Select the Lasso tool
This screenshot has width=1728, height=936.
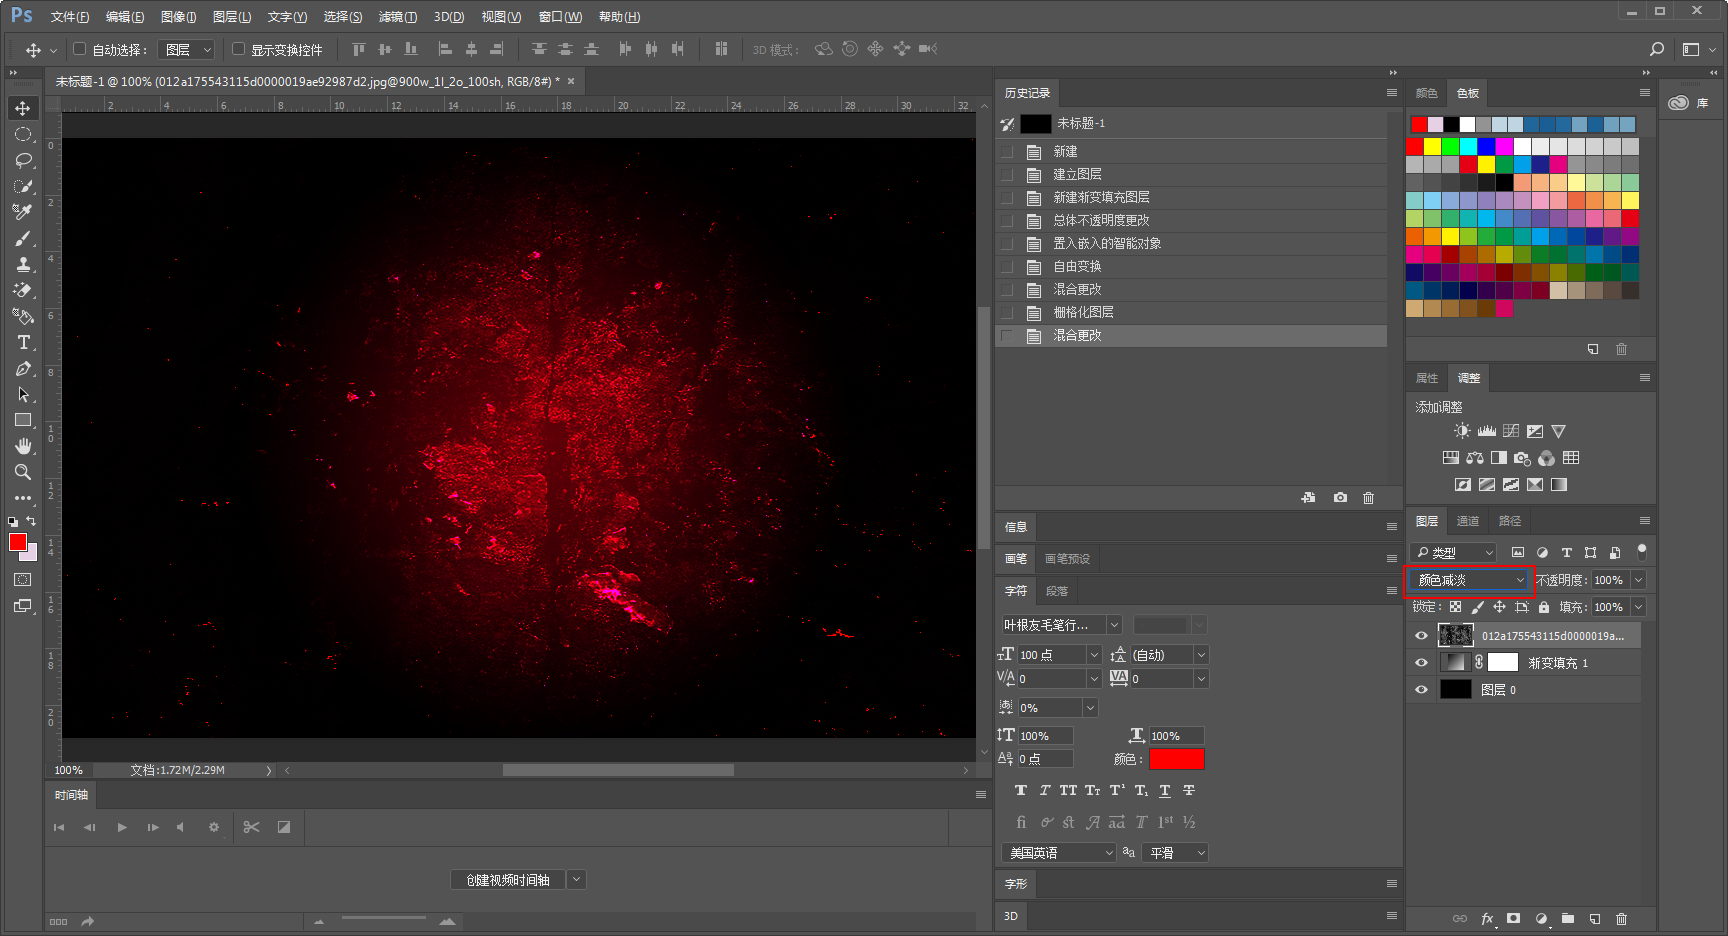coord(23,160)
